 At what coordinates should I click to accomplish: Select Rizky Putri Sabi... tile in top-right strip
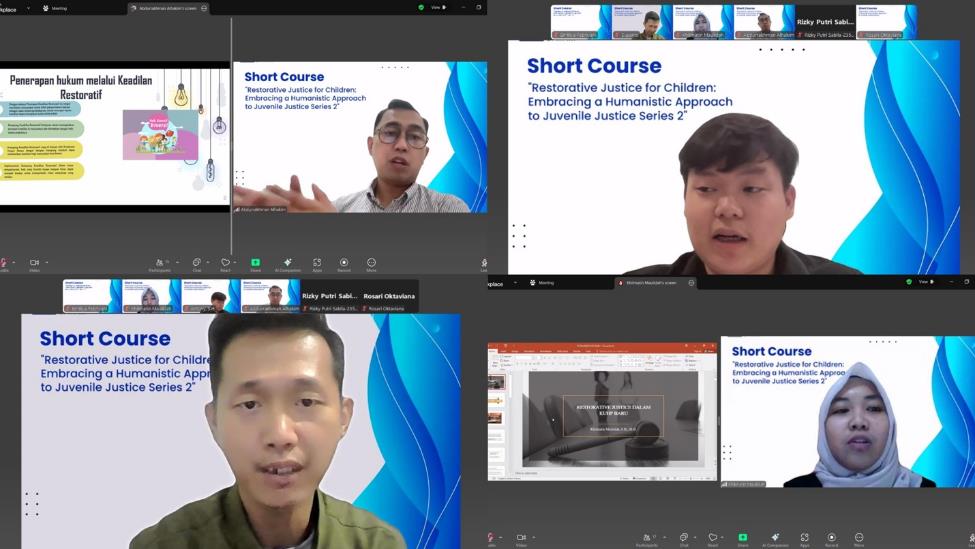825,22
